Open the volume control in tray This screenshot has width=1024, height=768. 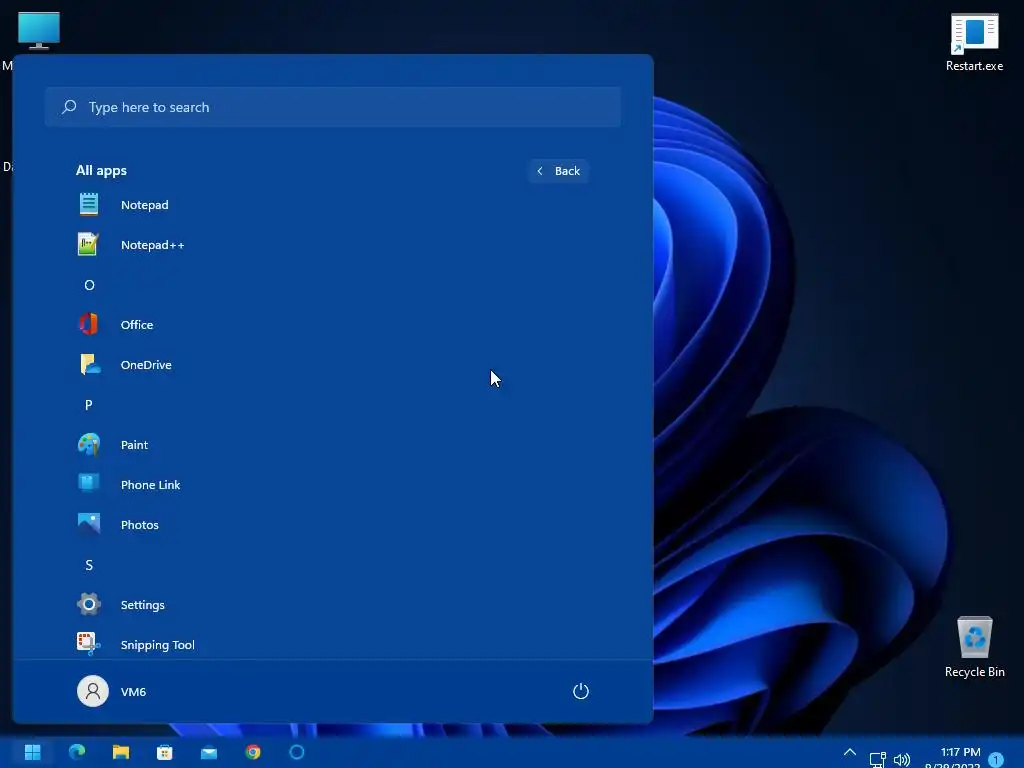coord(902,760)
